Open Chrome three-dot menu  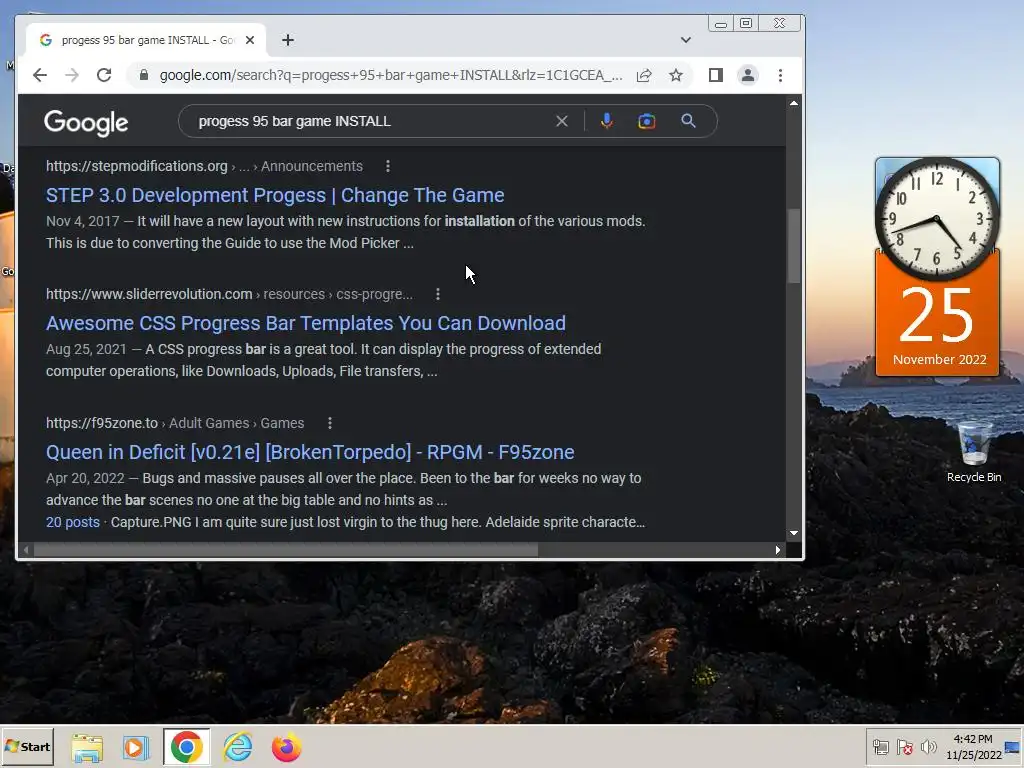click(x=780, y=75)
